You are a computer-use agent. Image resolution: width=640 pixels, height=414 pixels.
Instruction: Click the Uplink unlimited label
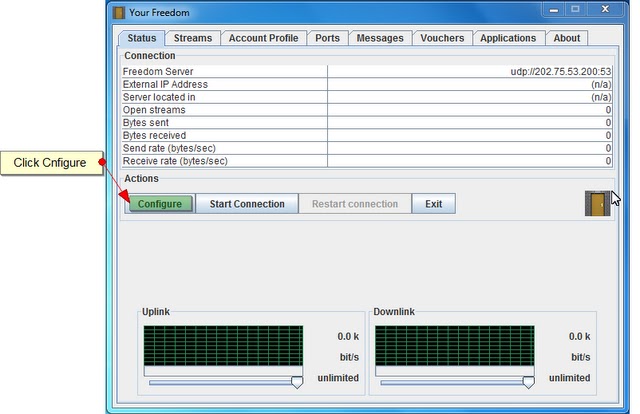click(338, 378)
